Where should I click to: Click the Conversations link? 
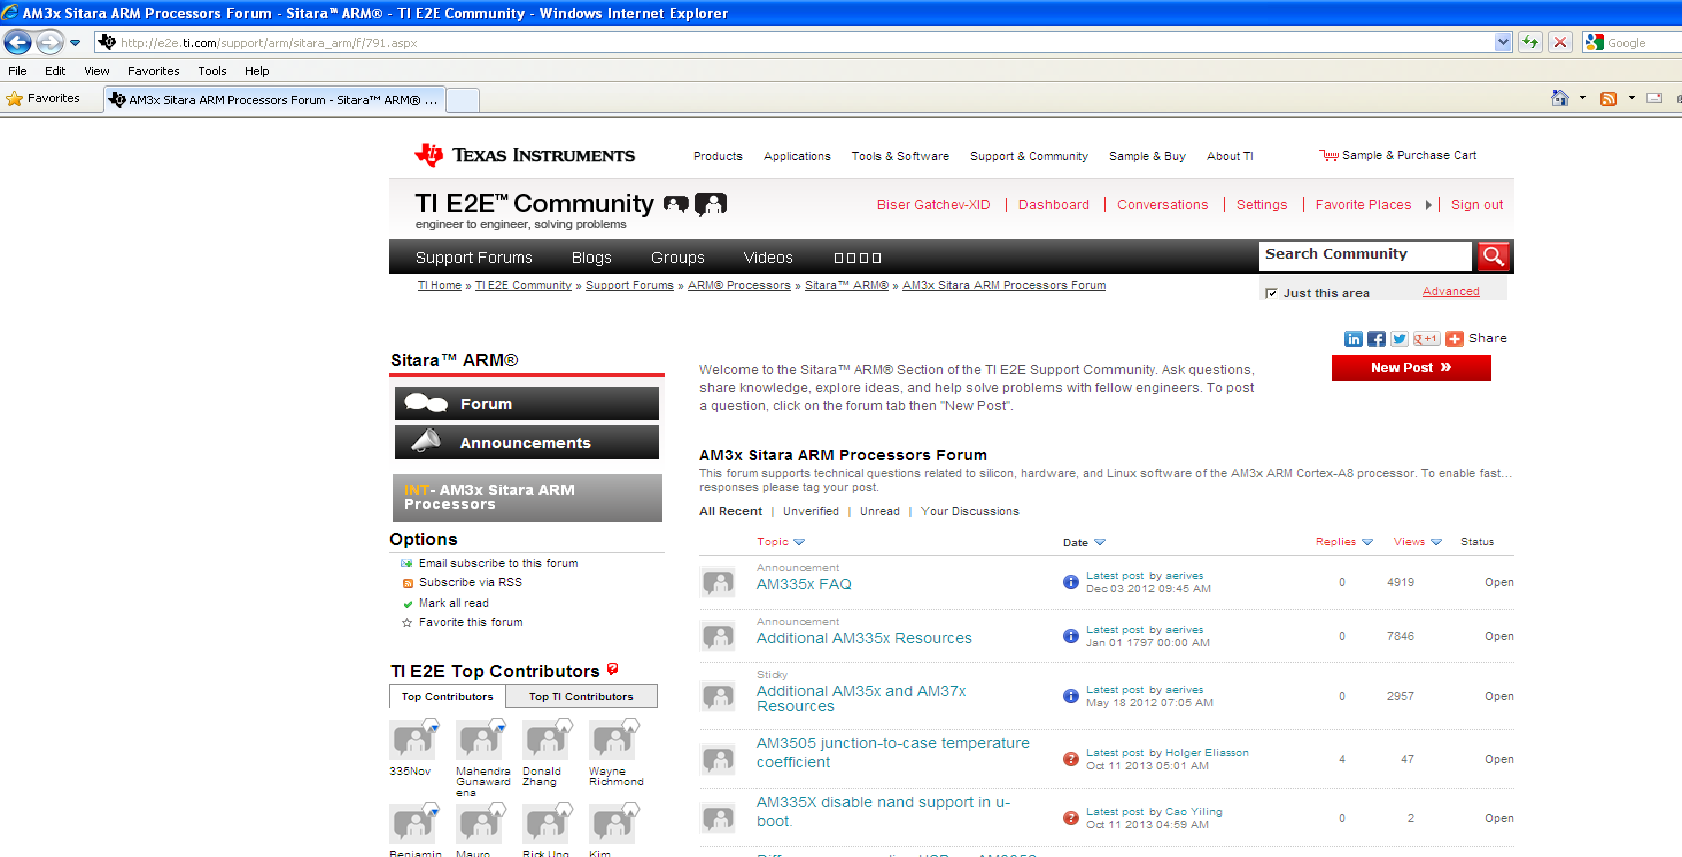click(1162, 205)
